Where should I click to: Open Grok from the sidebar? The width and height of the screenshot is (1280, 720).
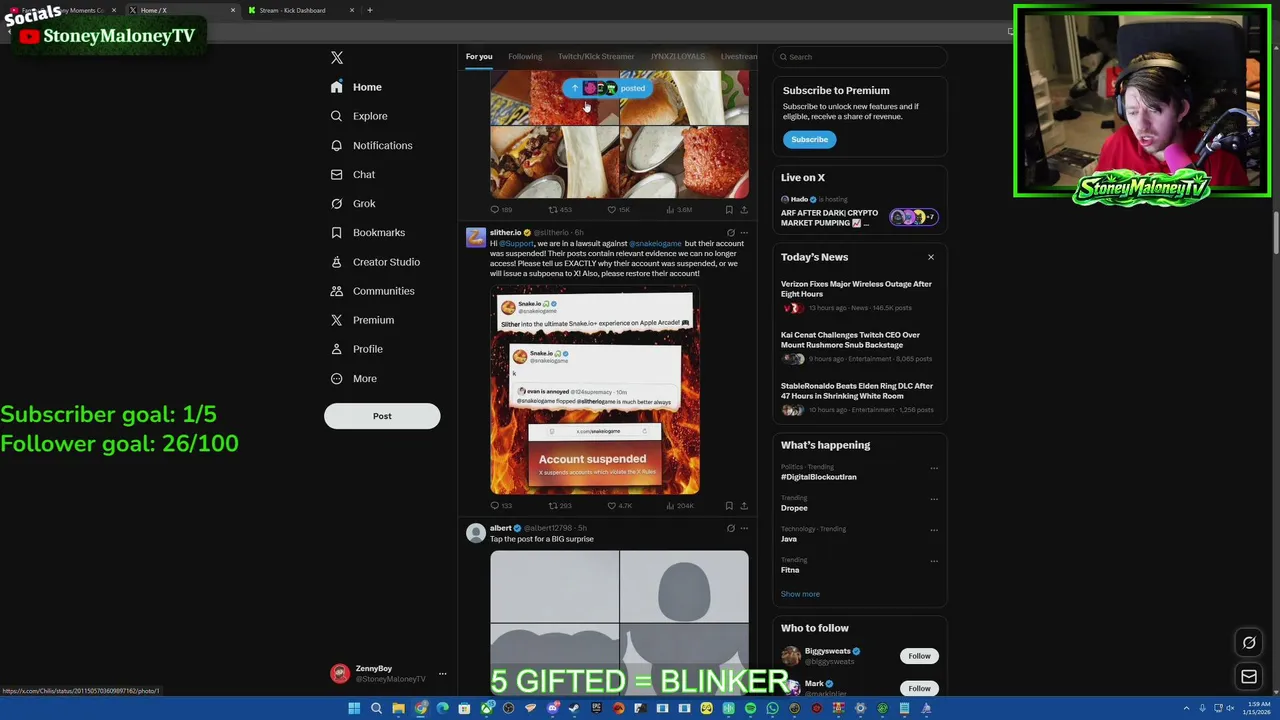coord(352,203)
